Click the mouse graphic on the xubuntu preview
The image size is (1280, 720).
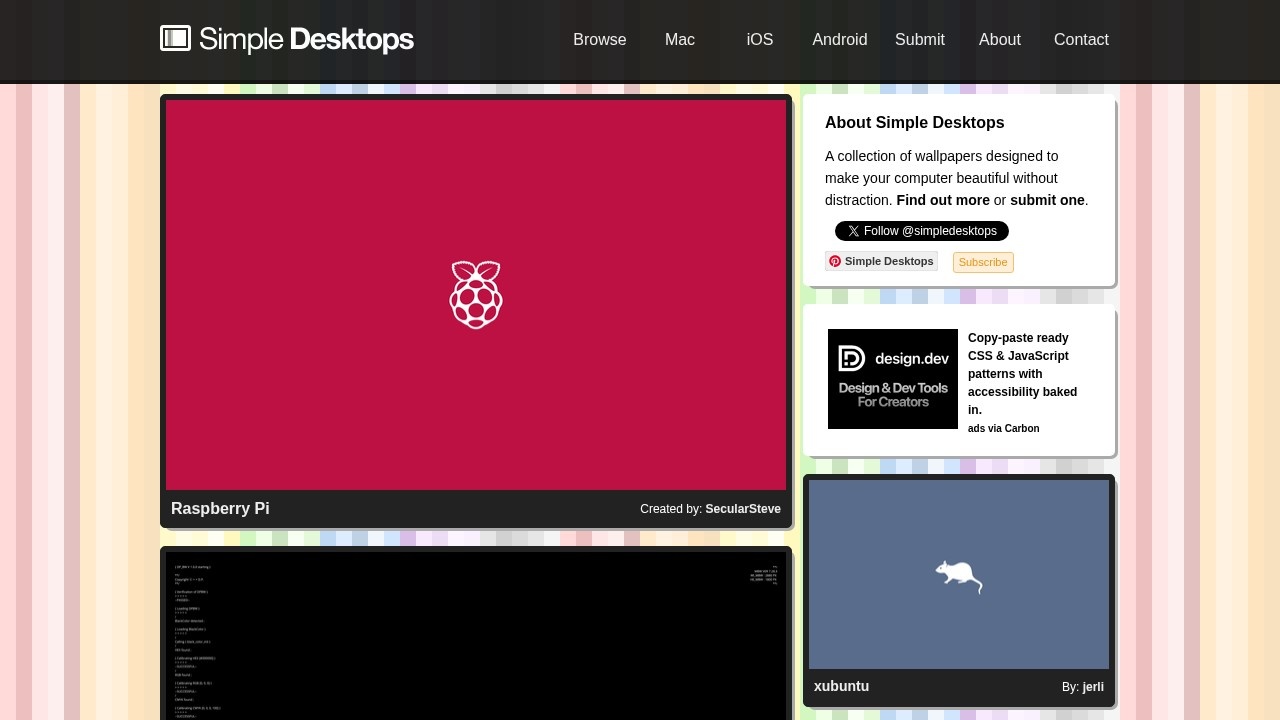(958, 577)
